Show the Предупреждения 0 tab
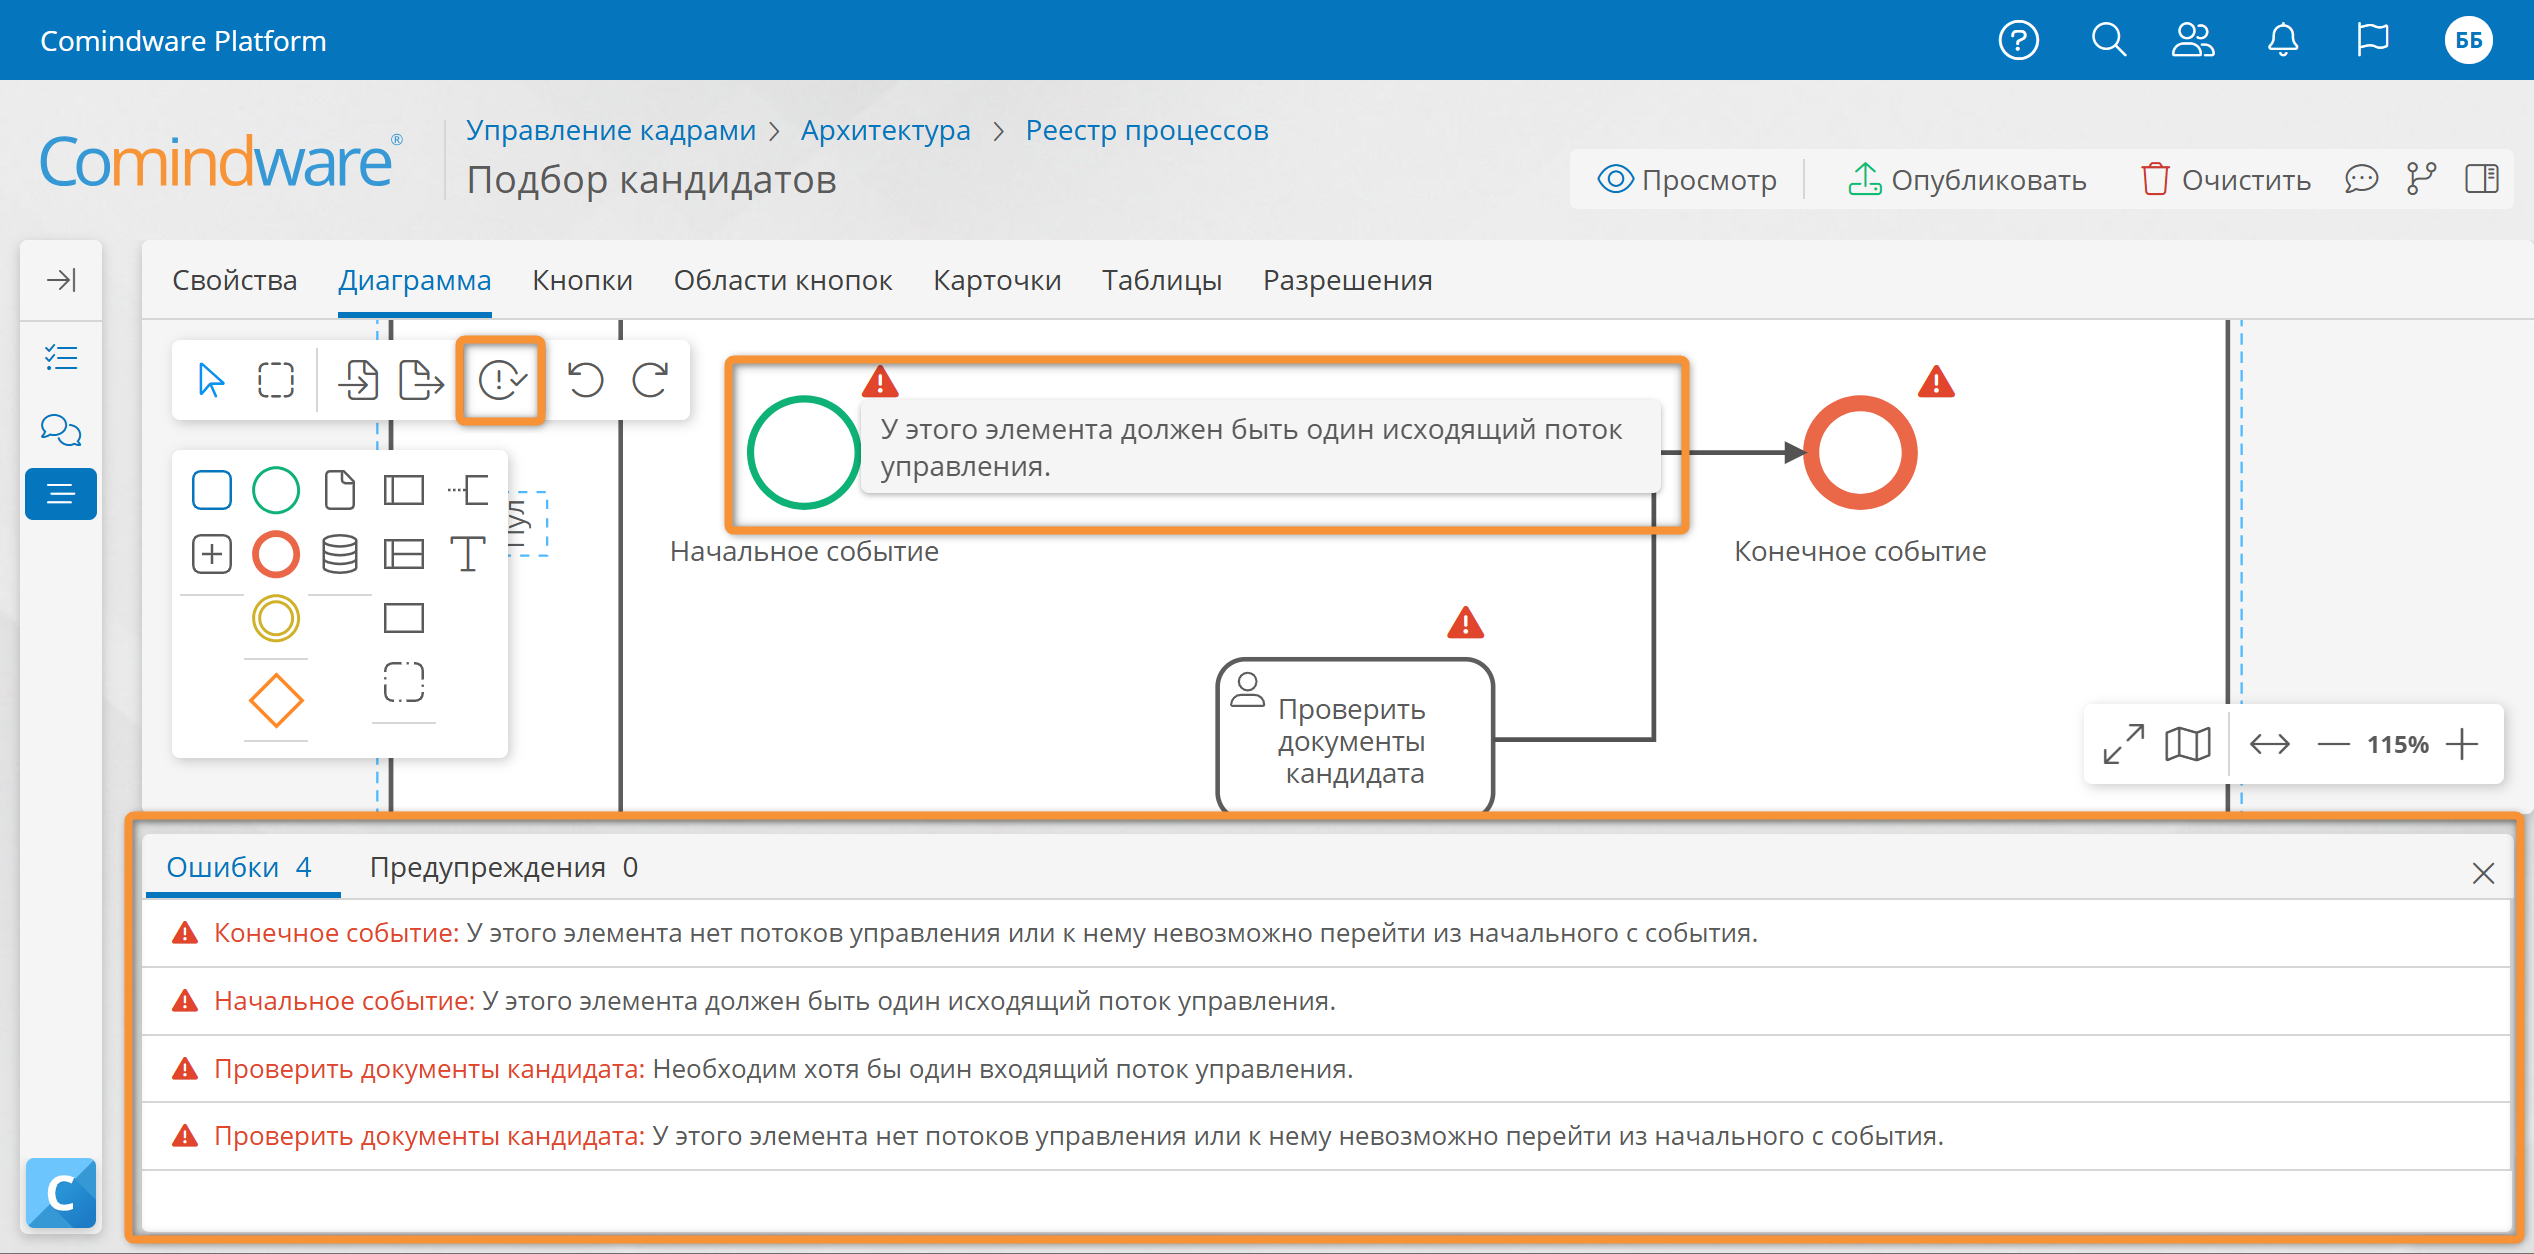 [504, 868]
